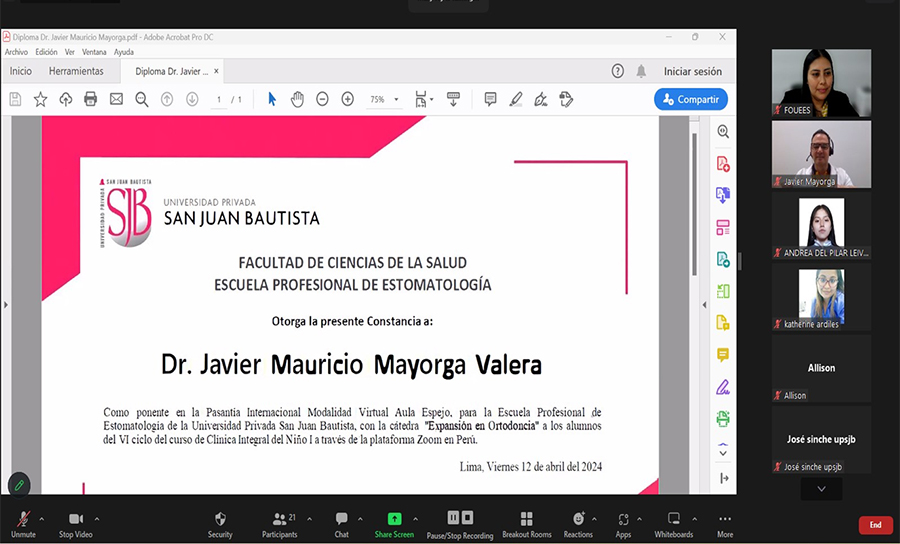
Task: Open Breakout Rooms
Action: [x=527, y=524]
